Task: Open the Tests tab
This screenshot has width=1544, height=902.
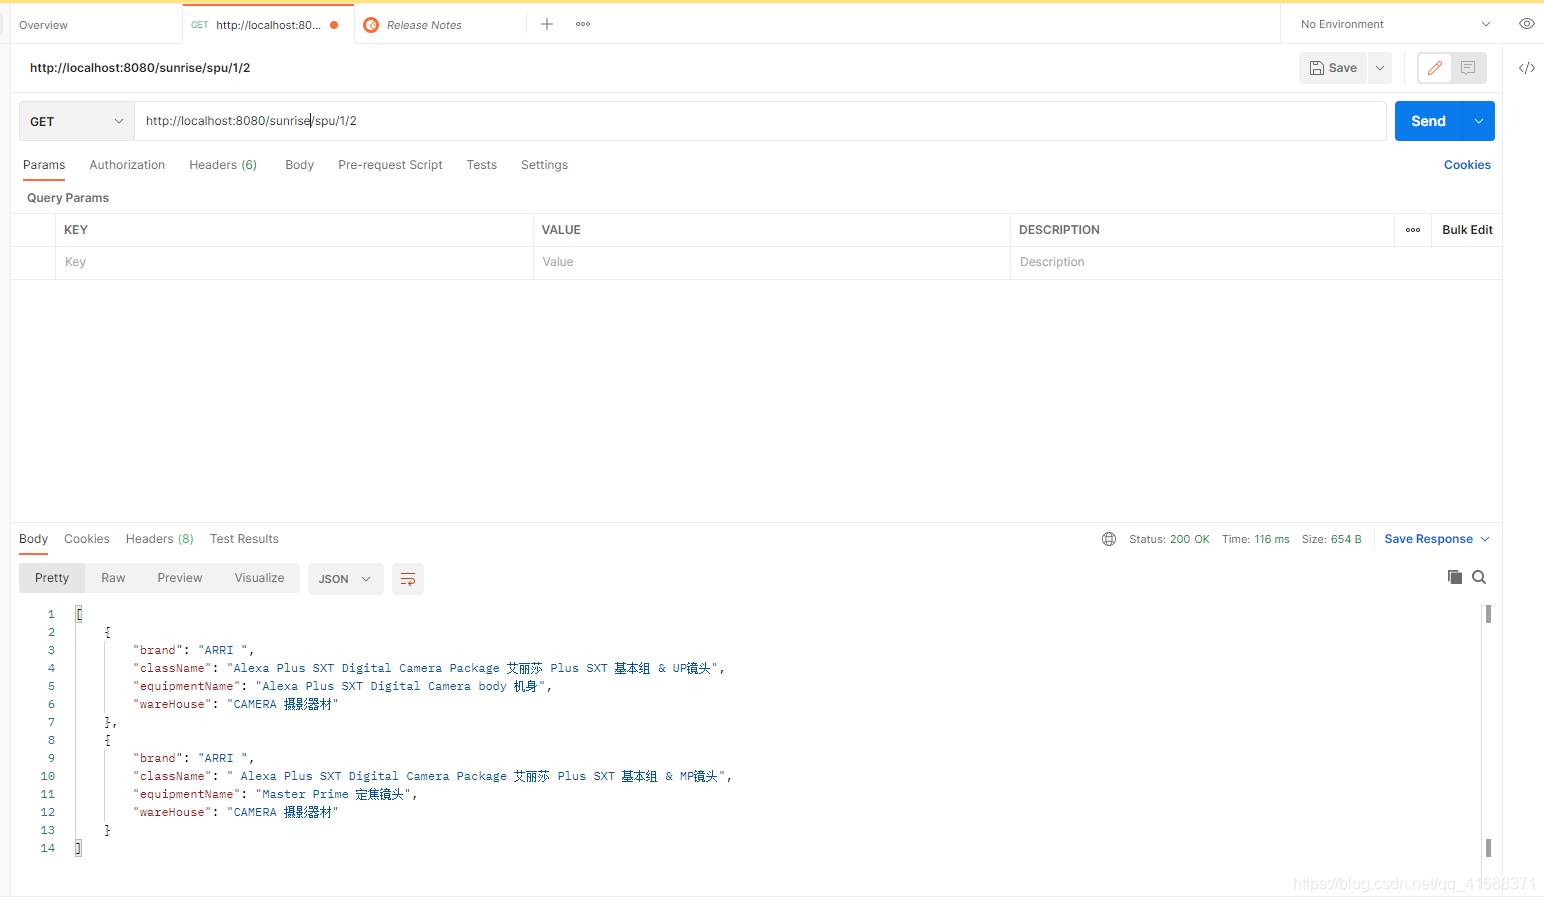Action: [481, 165]
